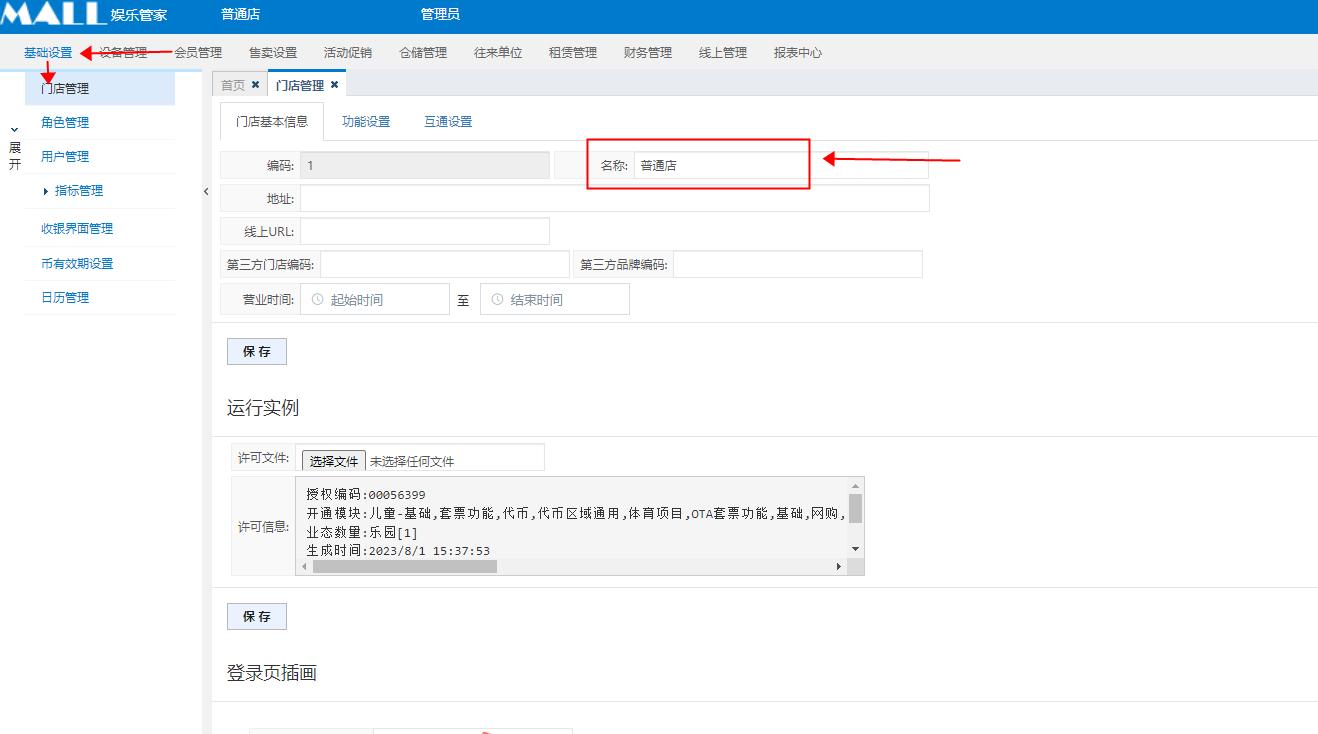
Task: Switch to the 互通设置 tab
Action: click(448, 122)
